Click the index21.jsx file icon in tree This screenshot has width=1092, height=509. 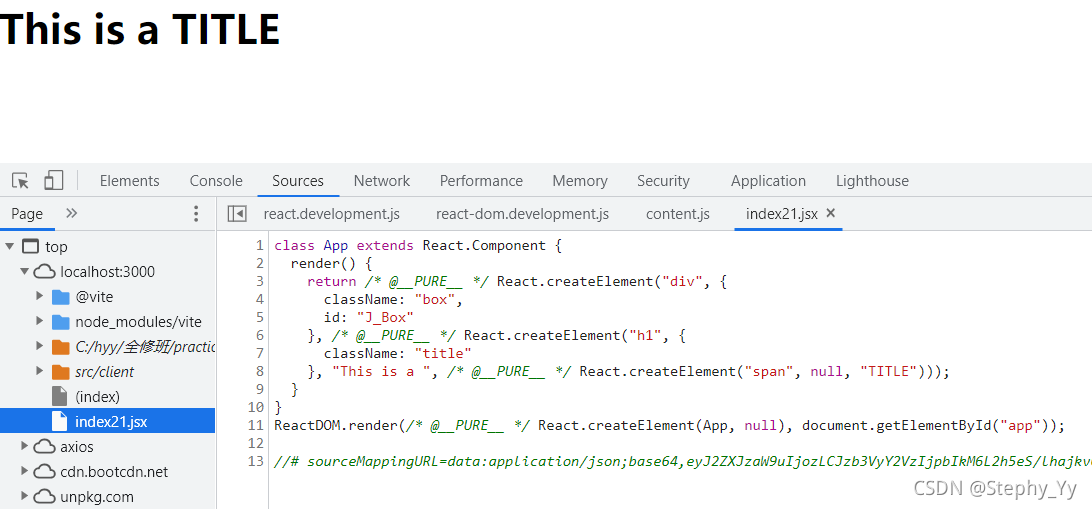pyautogui.click(x=60, y=421)
